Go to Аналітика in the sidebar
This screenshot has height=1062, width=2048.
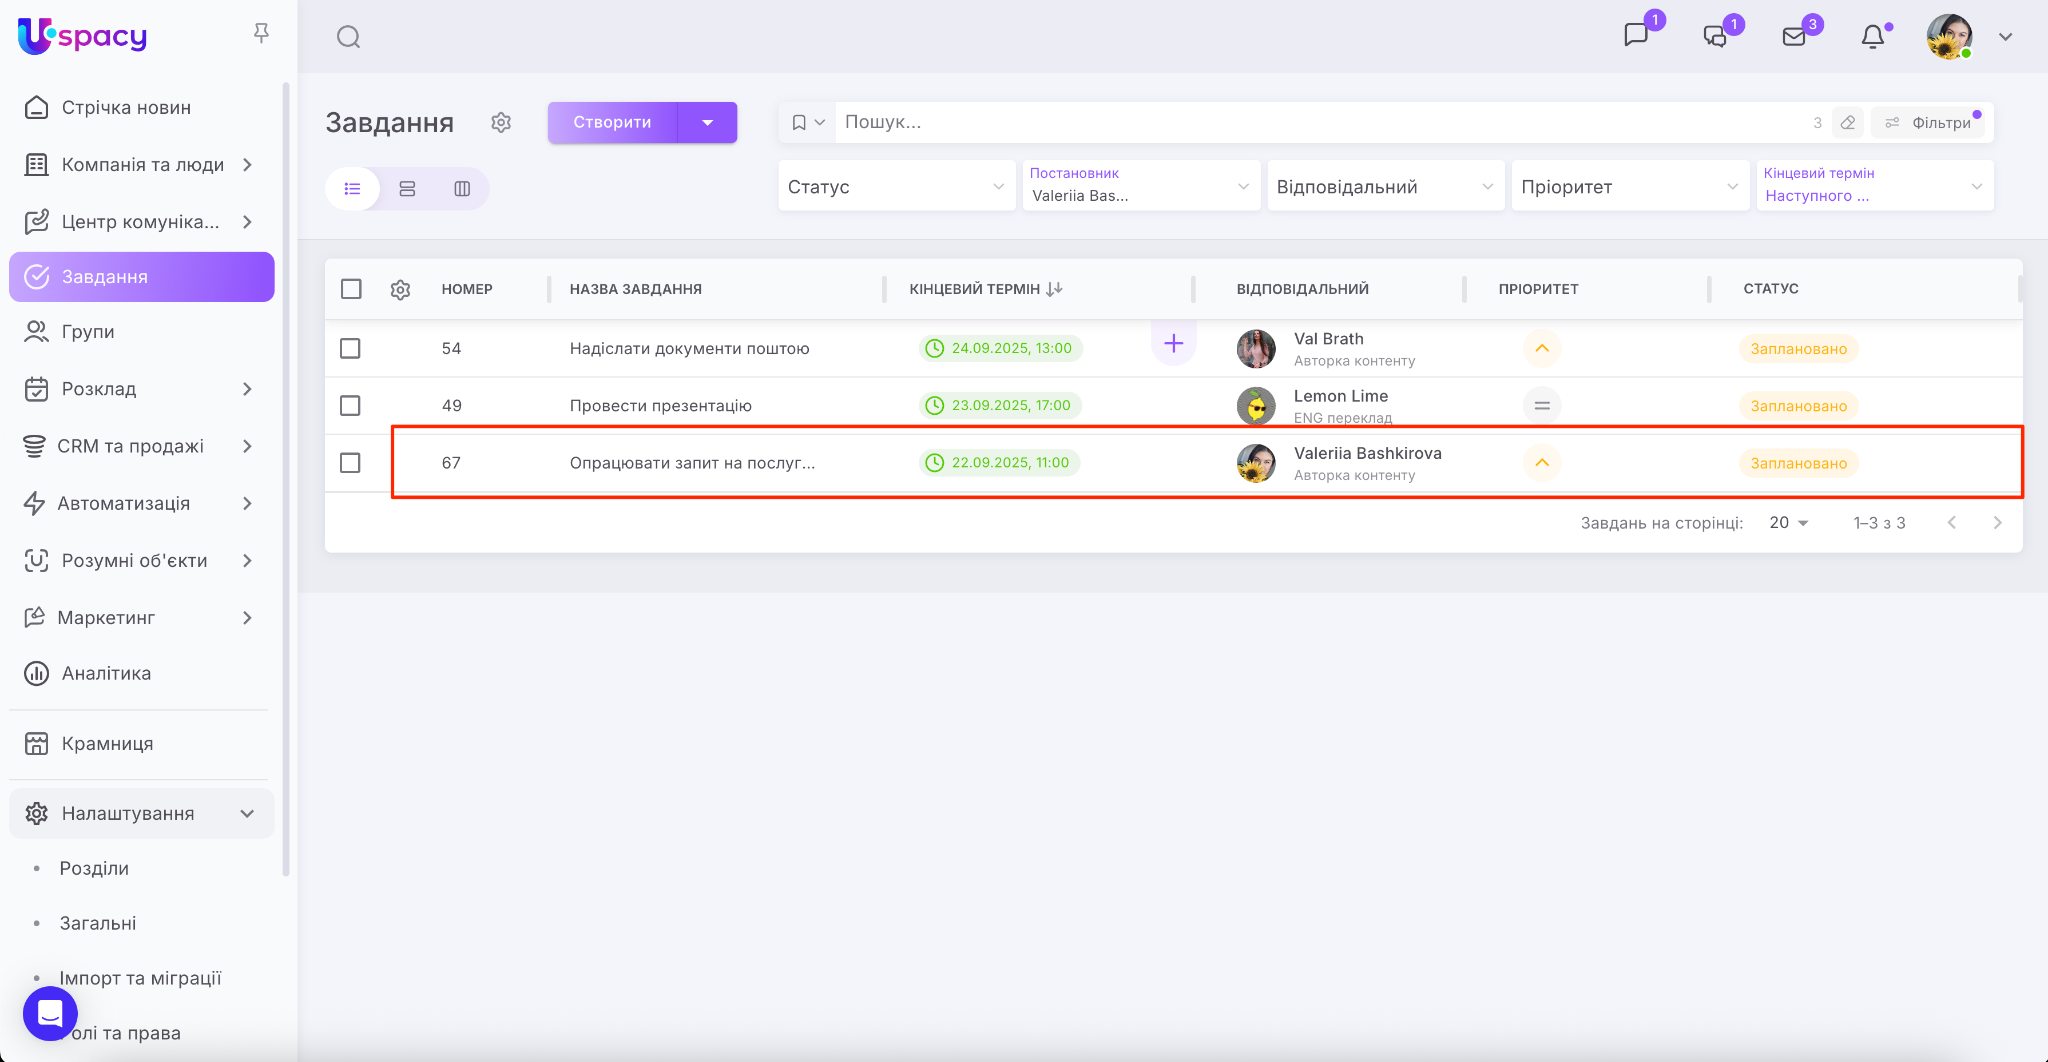(106, 674)
